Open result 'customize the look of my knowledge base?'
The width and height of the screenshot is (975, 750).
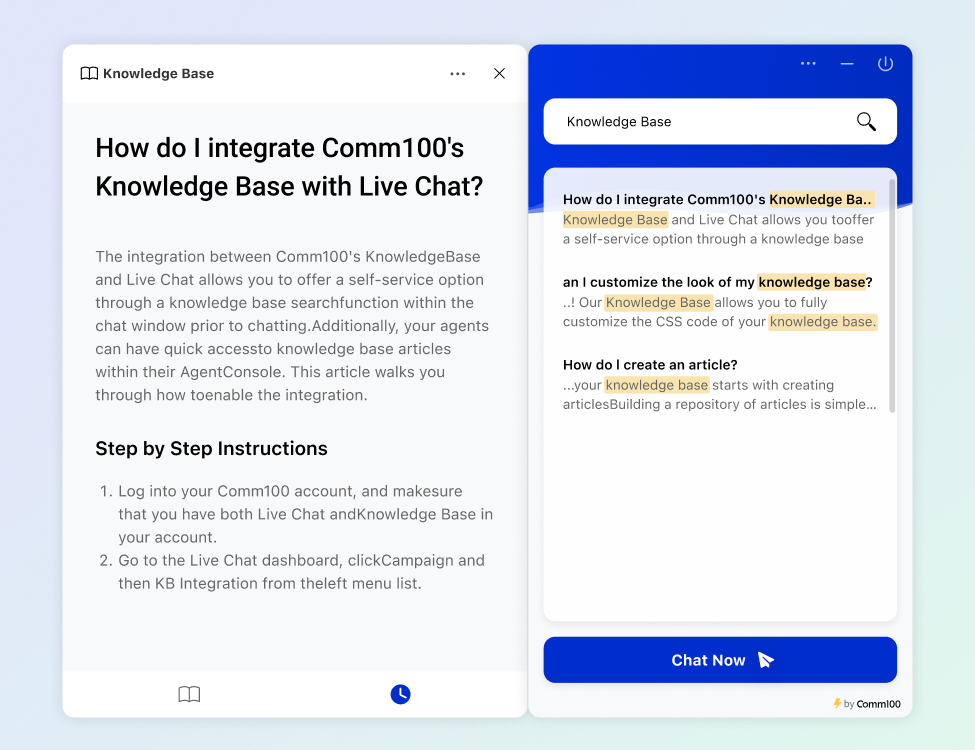click(x=718, y=282)
